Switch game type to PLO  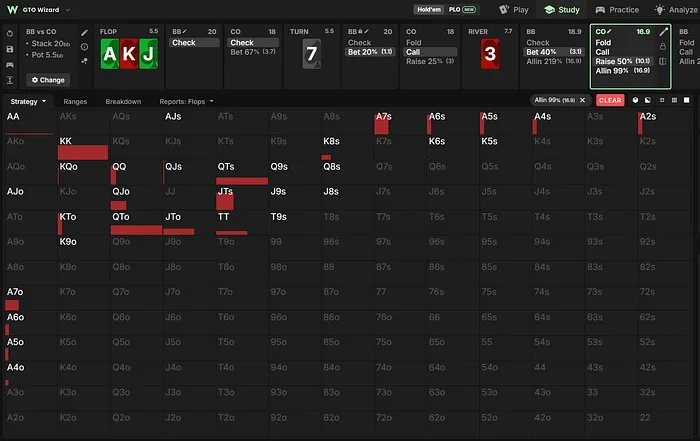[x=462, y=9]
